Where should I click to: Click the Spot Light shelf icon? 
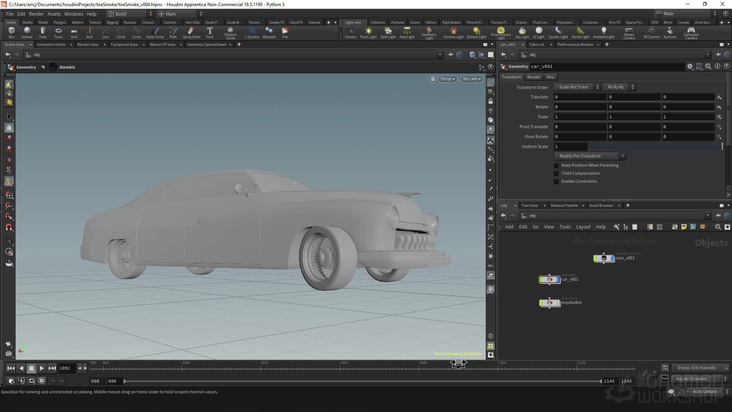pyautogui.click(x=387, y=32)
